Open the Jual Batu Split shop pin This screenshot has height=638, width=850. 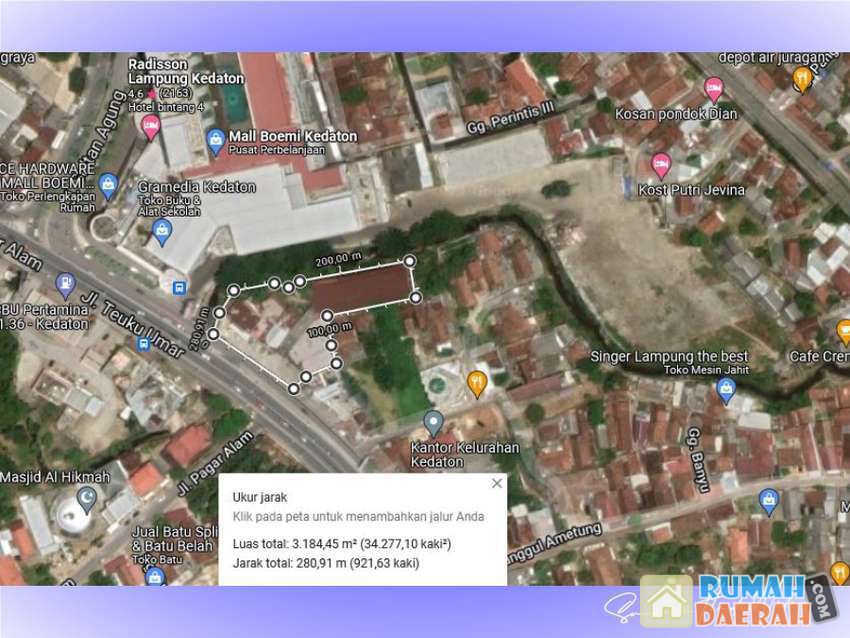154,575
